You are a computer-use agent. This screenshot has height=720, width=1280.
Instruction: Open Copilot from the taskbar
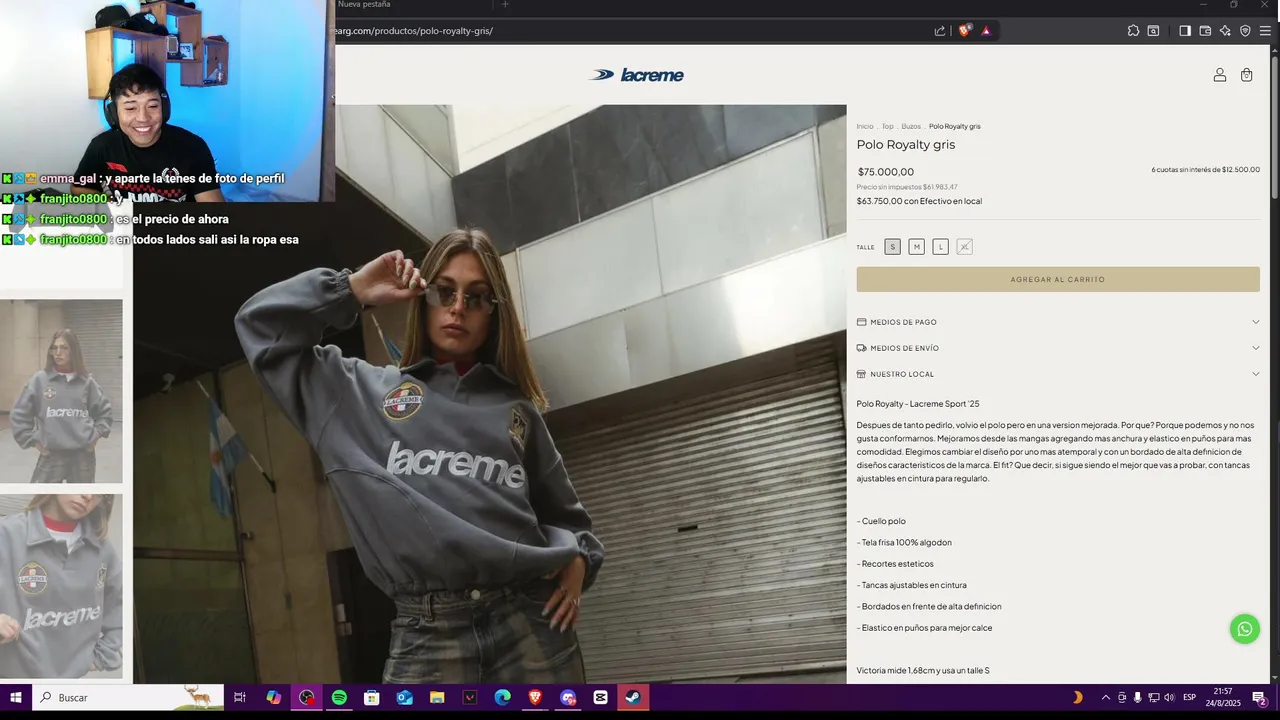273,697
